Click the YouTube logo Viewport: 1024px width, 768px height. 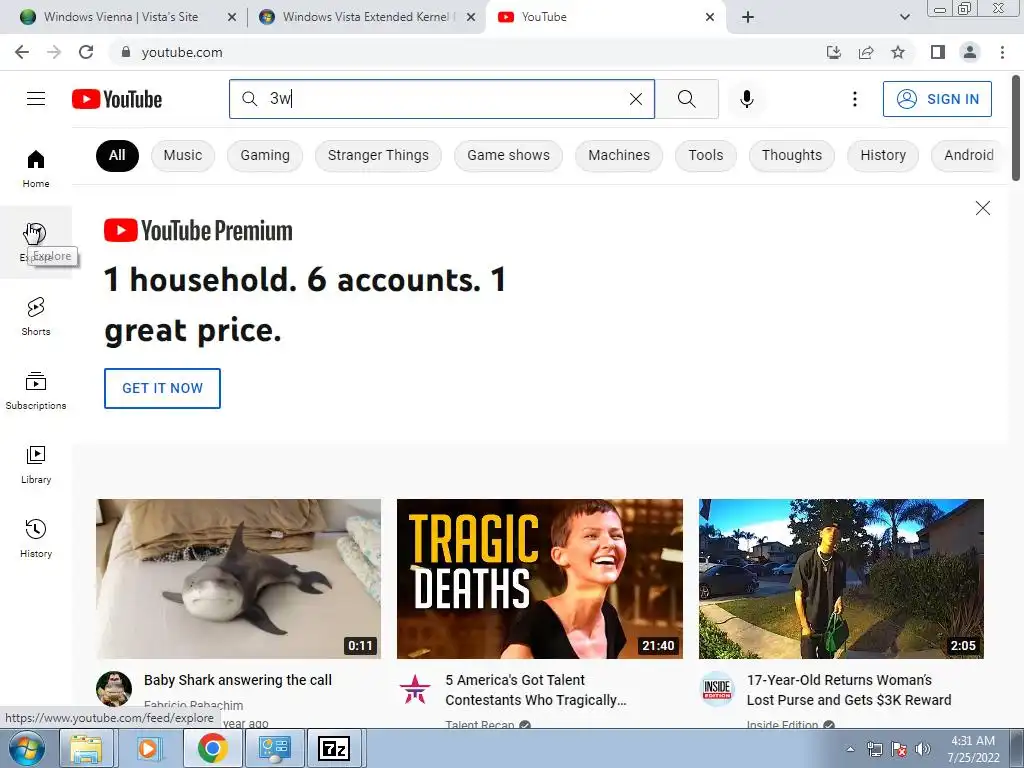[x=117, y=99]
